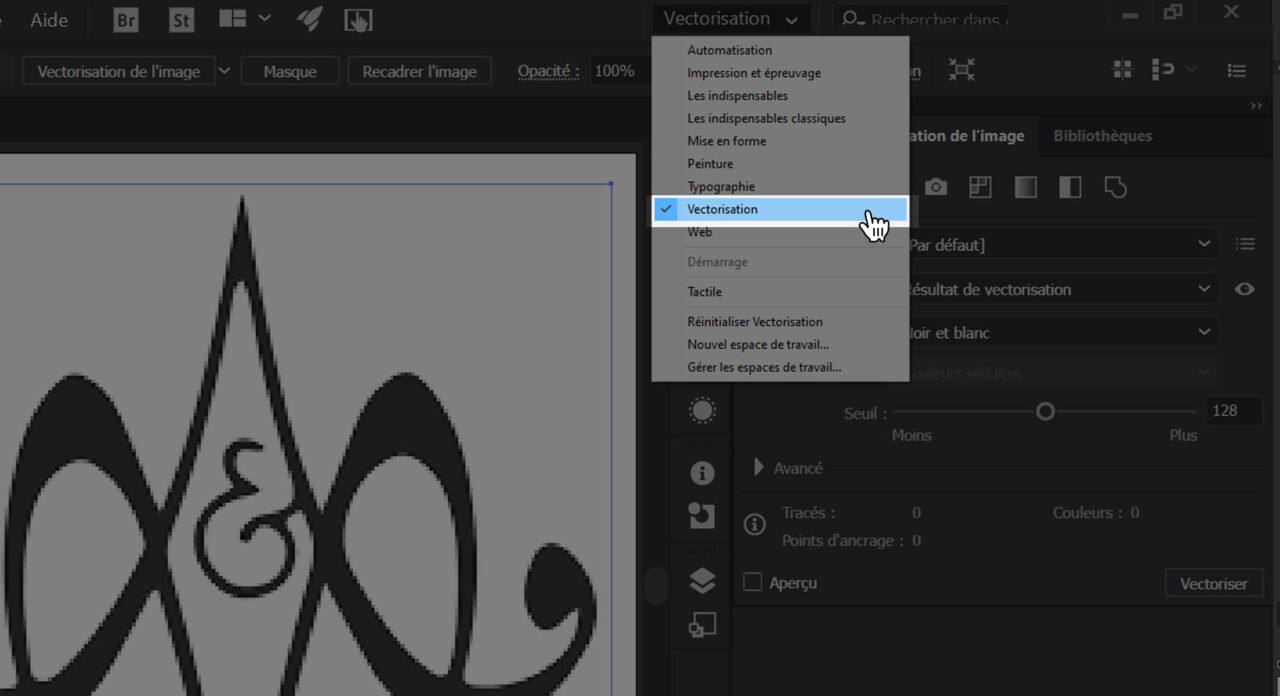Switch to the Bibliothèques tab
The width and height of the screenshot is (1280, 696).
(x=1102, y=135)
